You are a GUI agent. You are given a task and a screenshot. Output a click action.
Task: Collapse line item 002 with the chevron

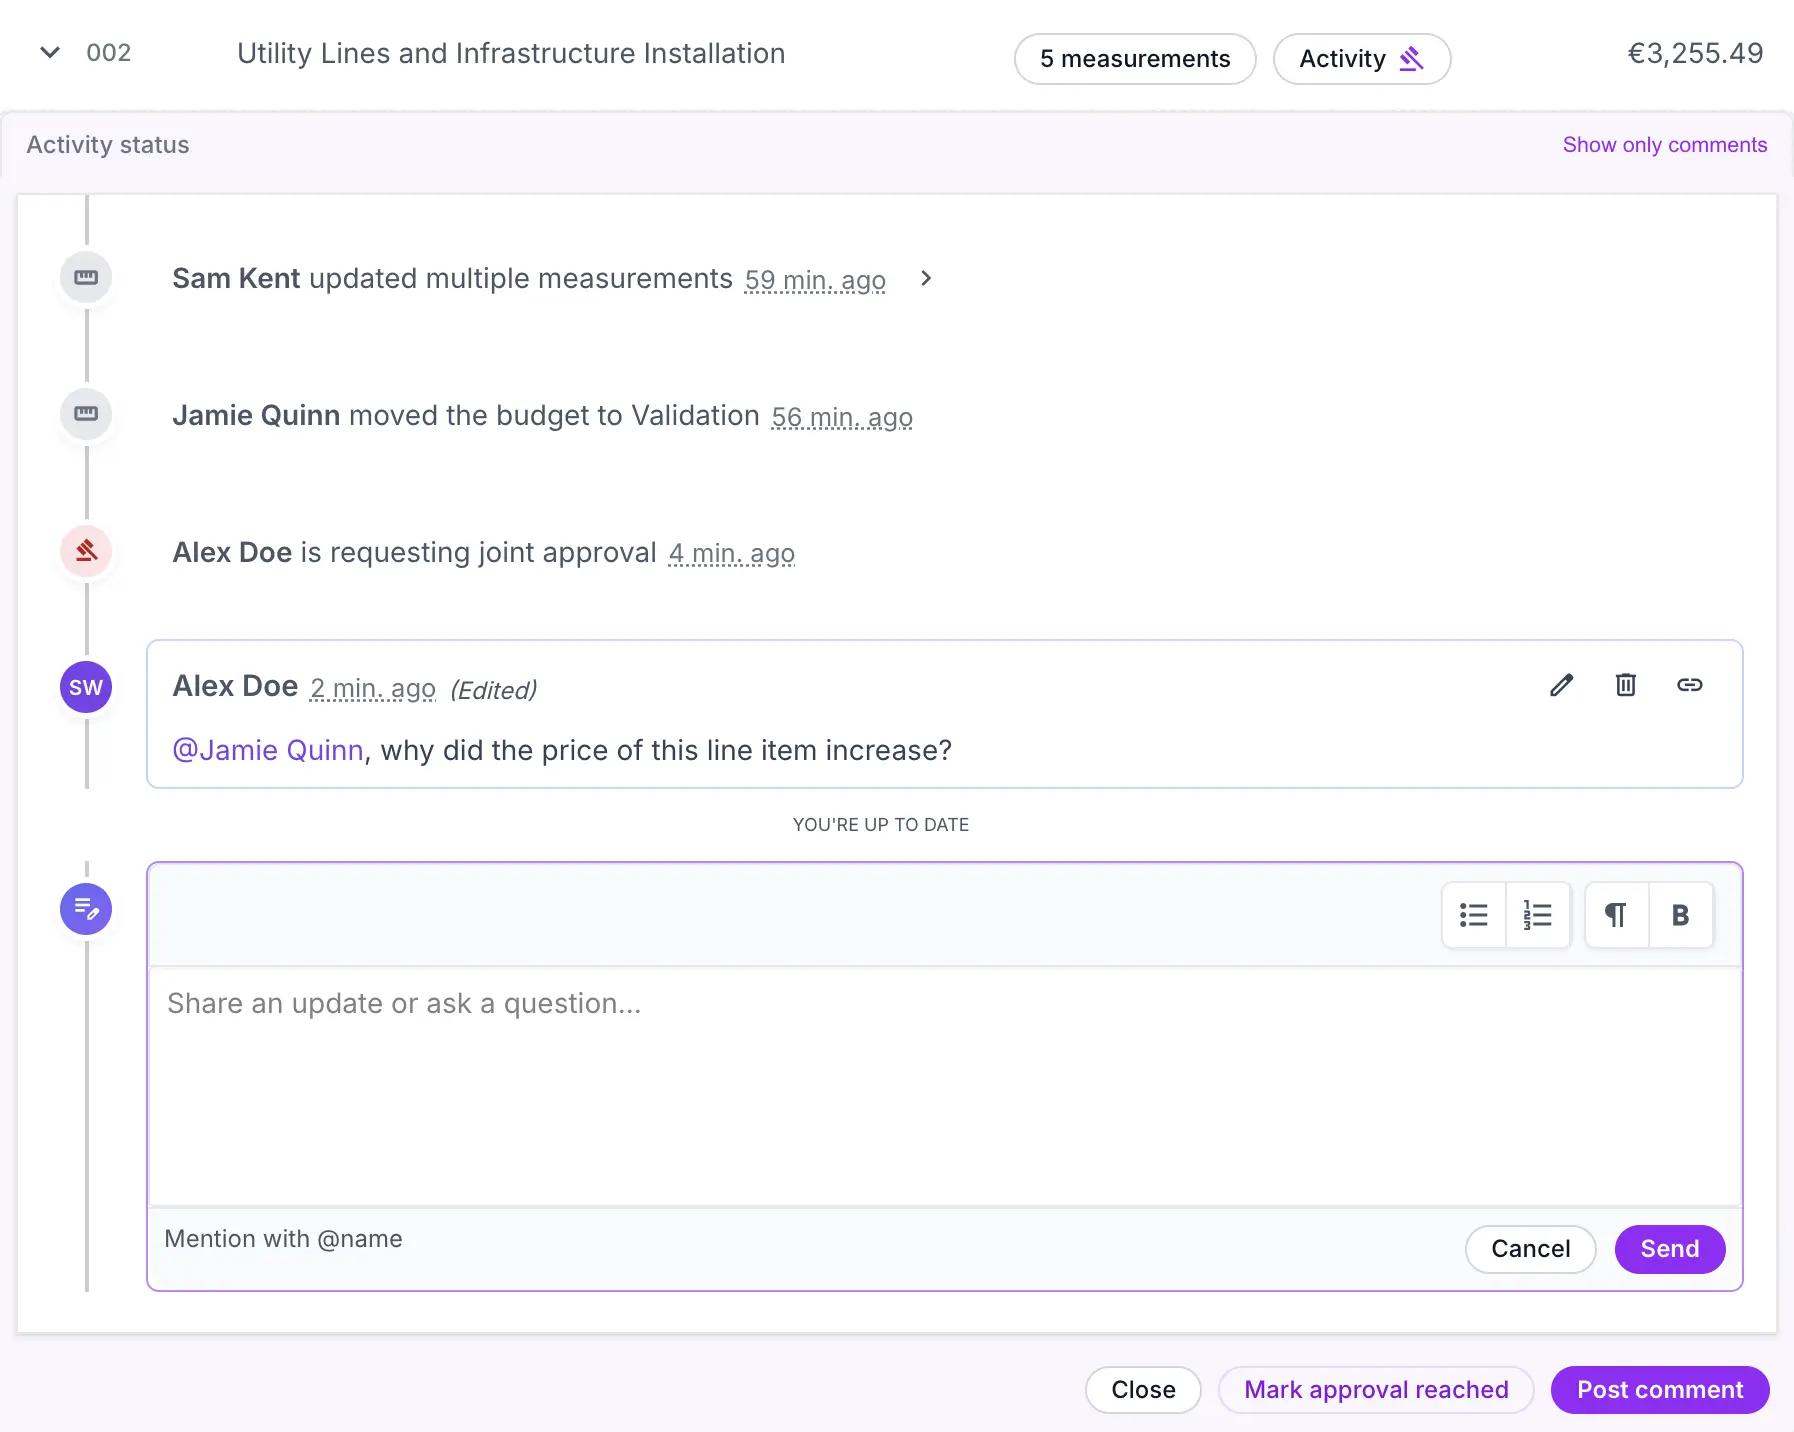click(x=49, y=52)
